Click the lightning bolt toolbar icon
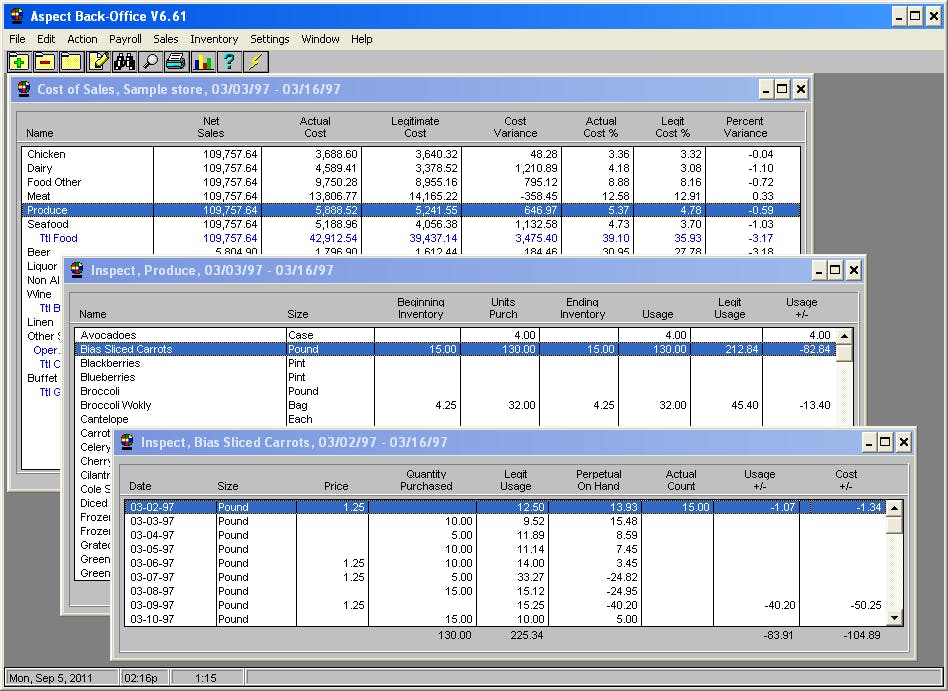This screenshot has width=948, height=691. click(x=256, y=62)
